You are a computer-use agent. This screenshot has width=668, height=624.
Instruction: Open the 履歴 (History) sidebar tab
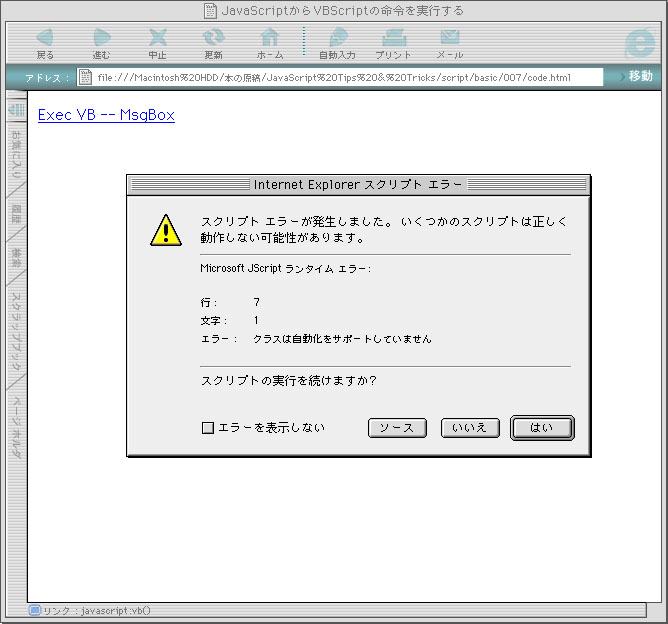[x=16, y=214]
